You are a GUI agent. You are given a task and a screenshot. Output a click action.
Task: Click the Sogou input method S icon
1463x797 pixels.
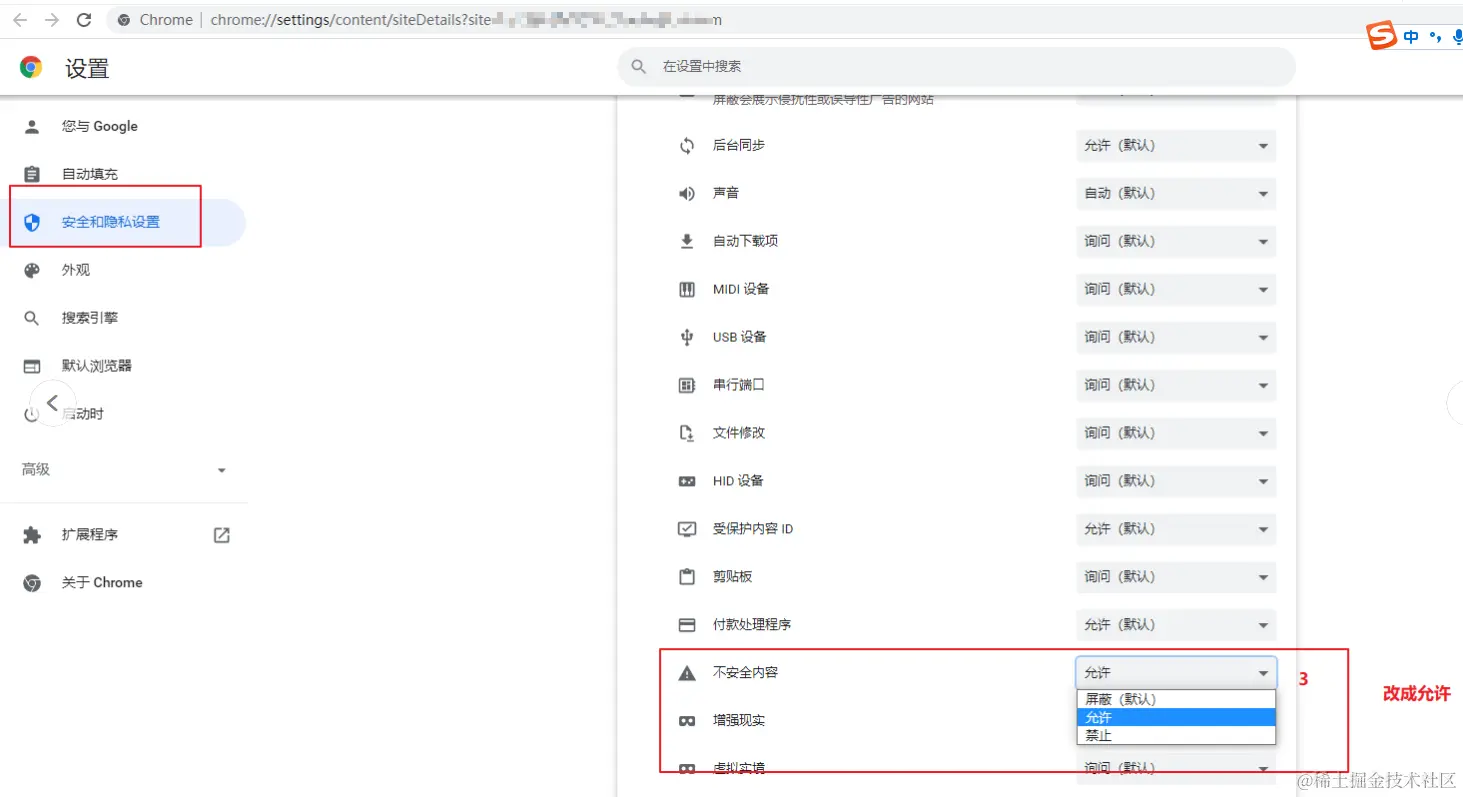tap(1382, 36)
